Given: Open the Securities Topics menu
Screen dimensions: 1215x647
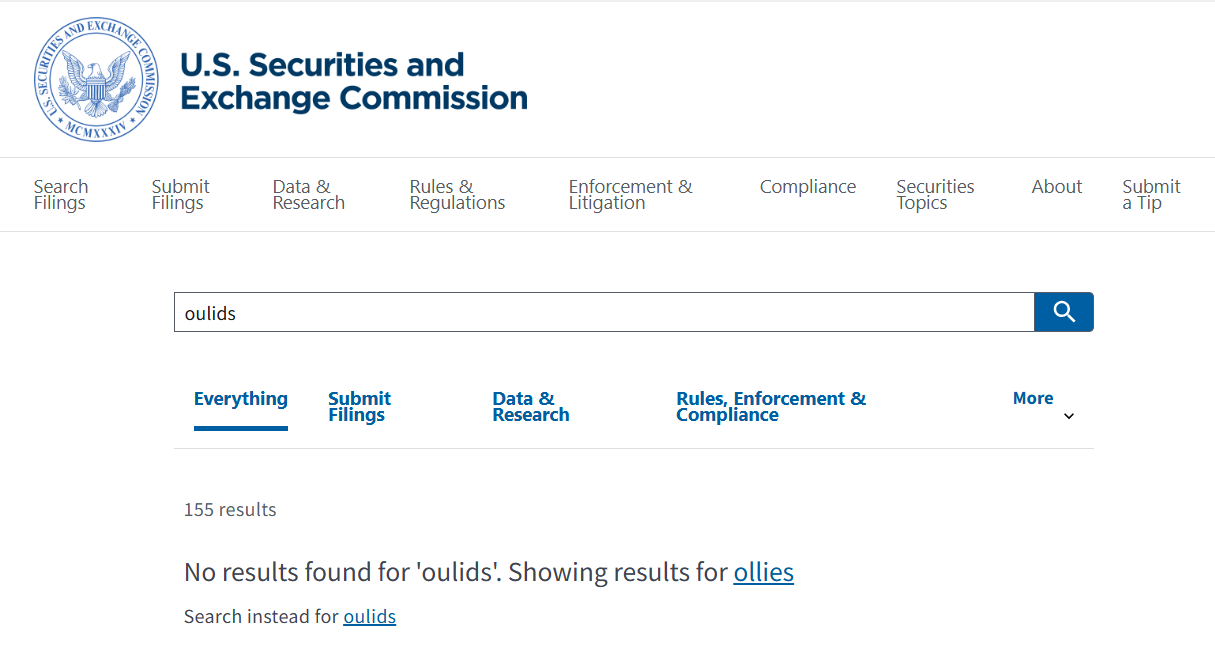Looking at the screenshot, I should pyautogui.click(x=935, y=195).
